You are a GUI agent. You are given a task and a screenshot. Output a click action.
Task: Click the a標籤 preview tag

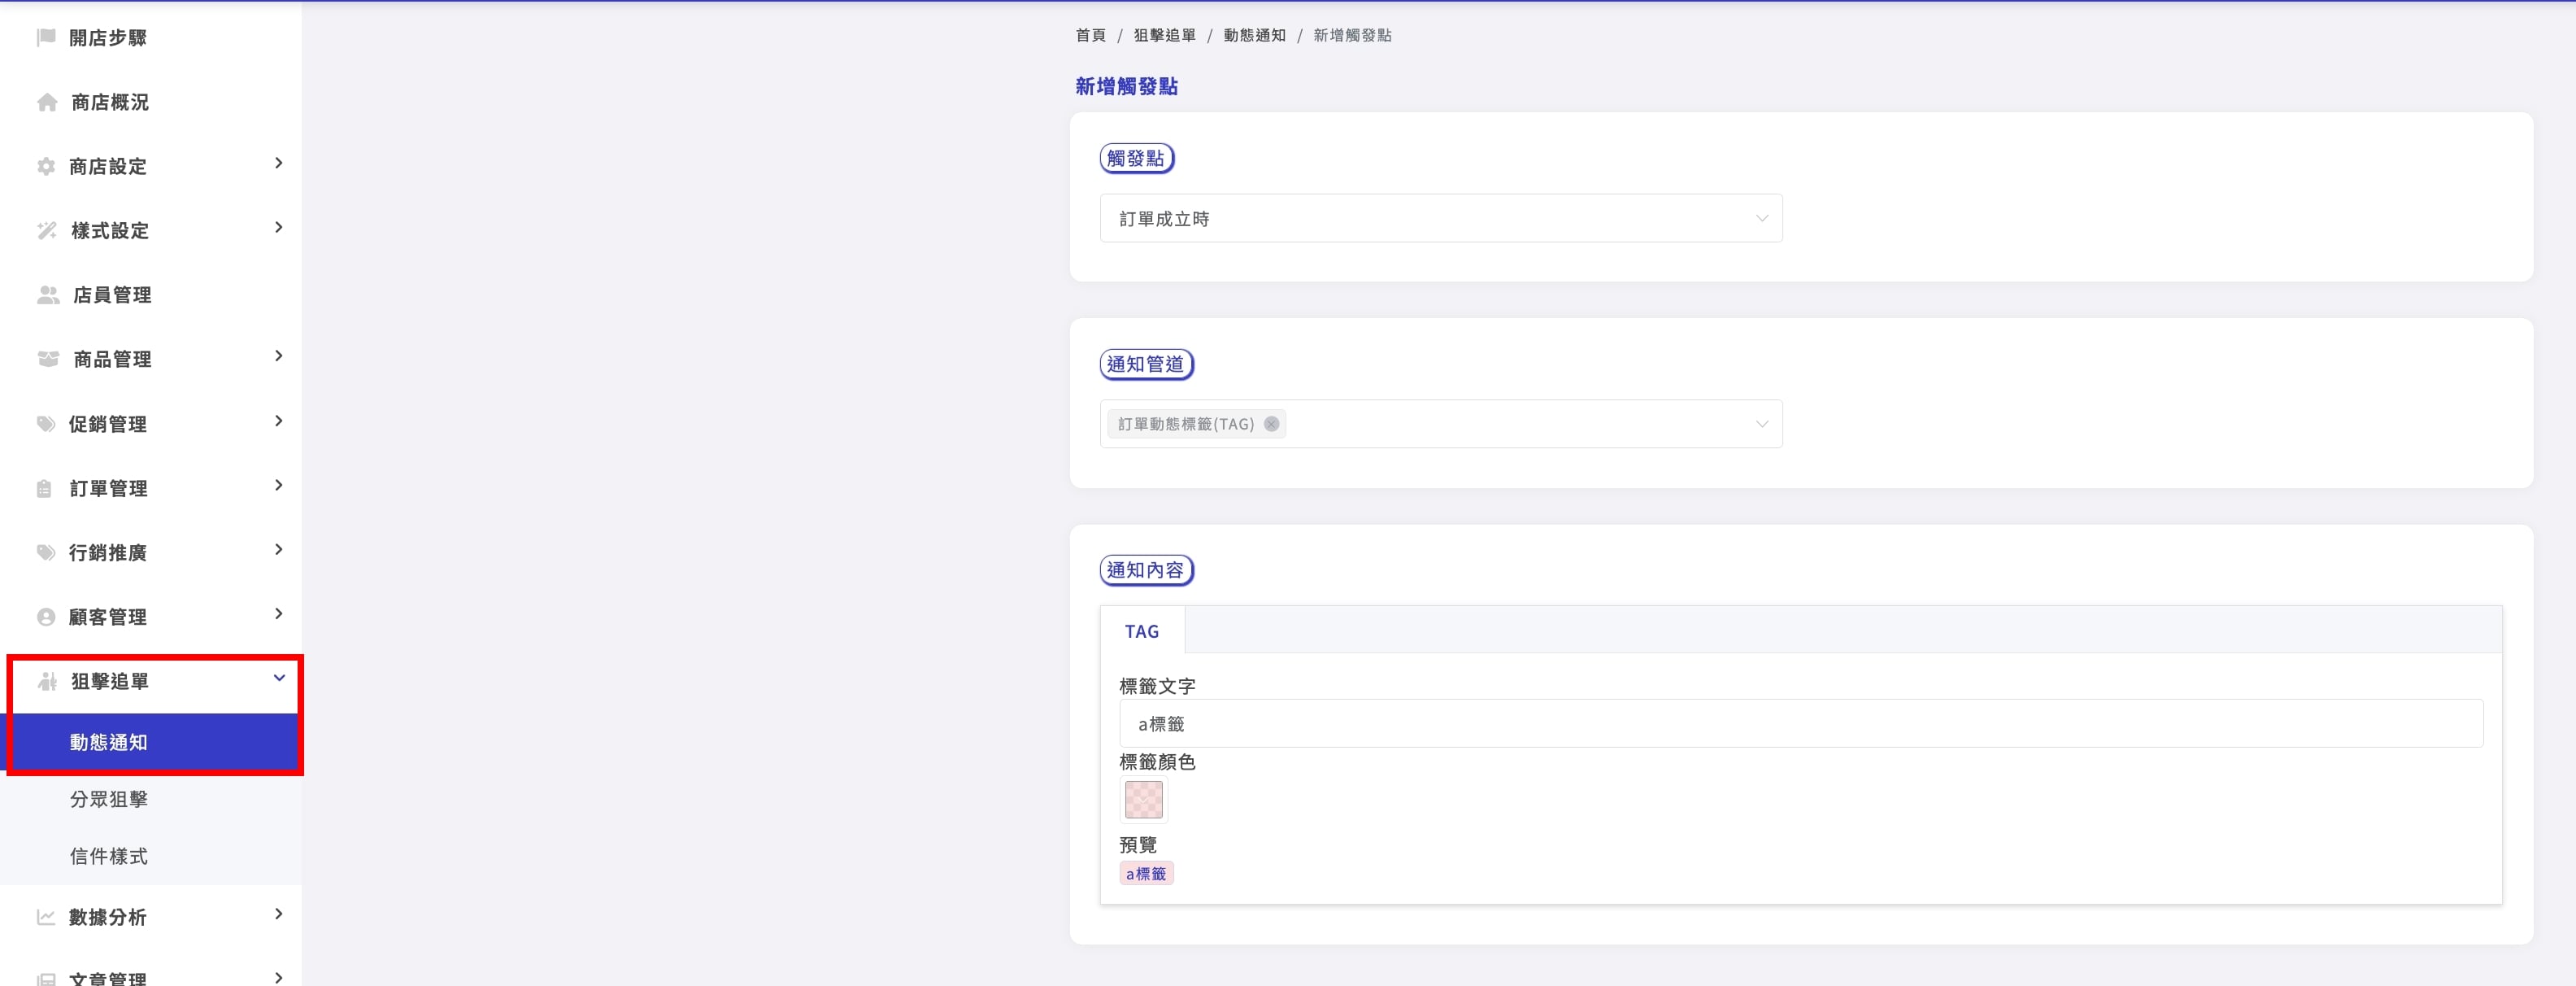click(1146, 873)
